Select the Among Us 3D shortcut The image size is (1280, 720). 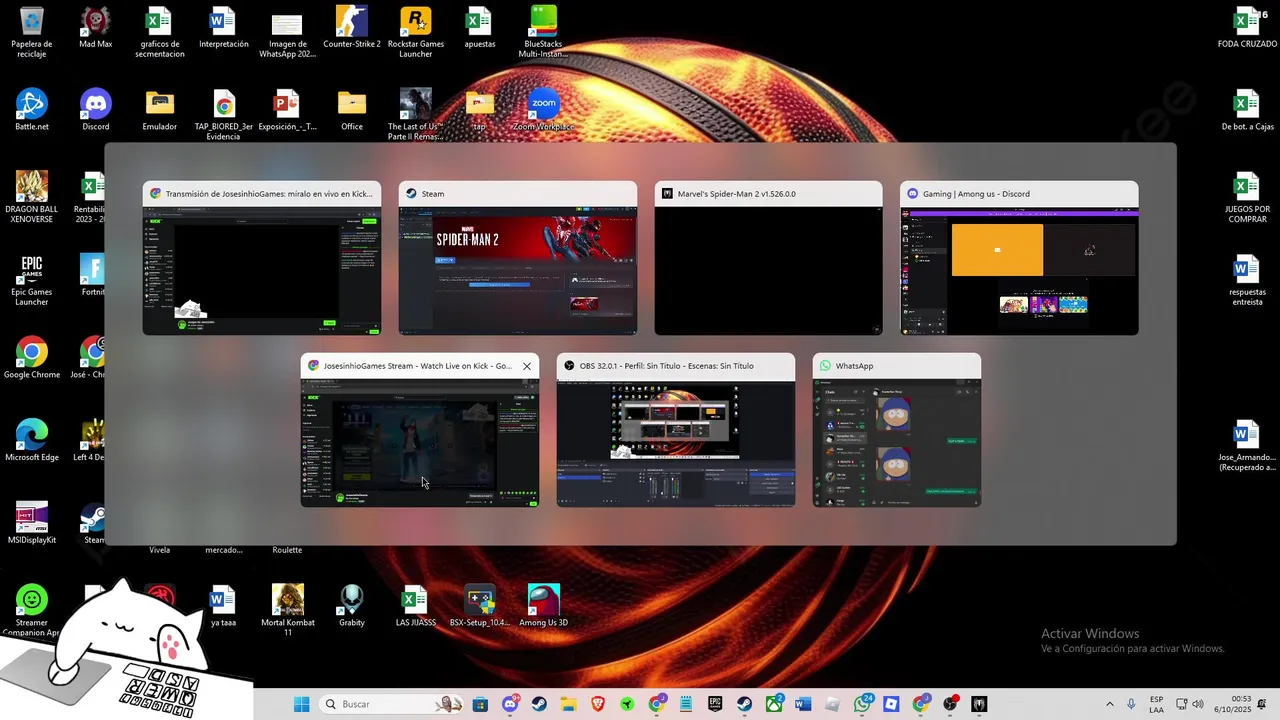pyautogui.click(x=544, y=606)
